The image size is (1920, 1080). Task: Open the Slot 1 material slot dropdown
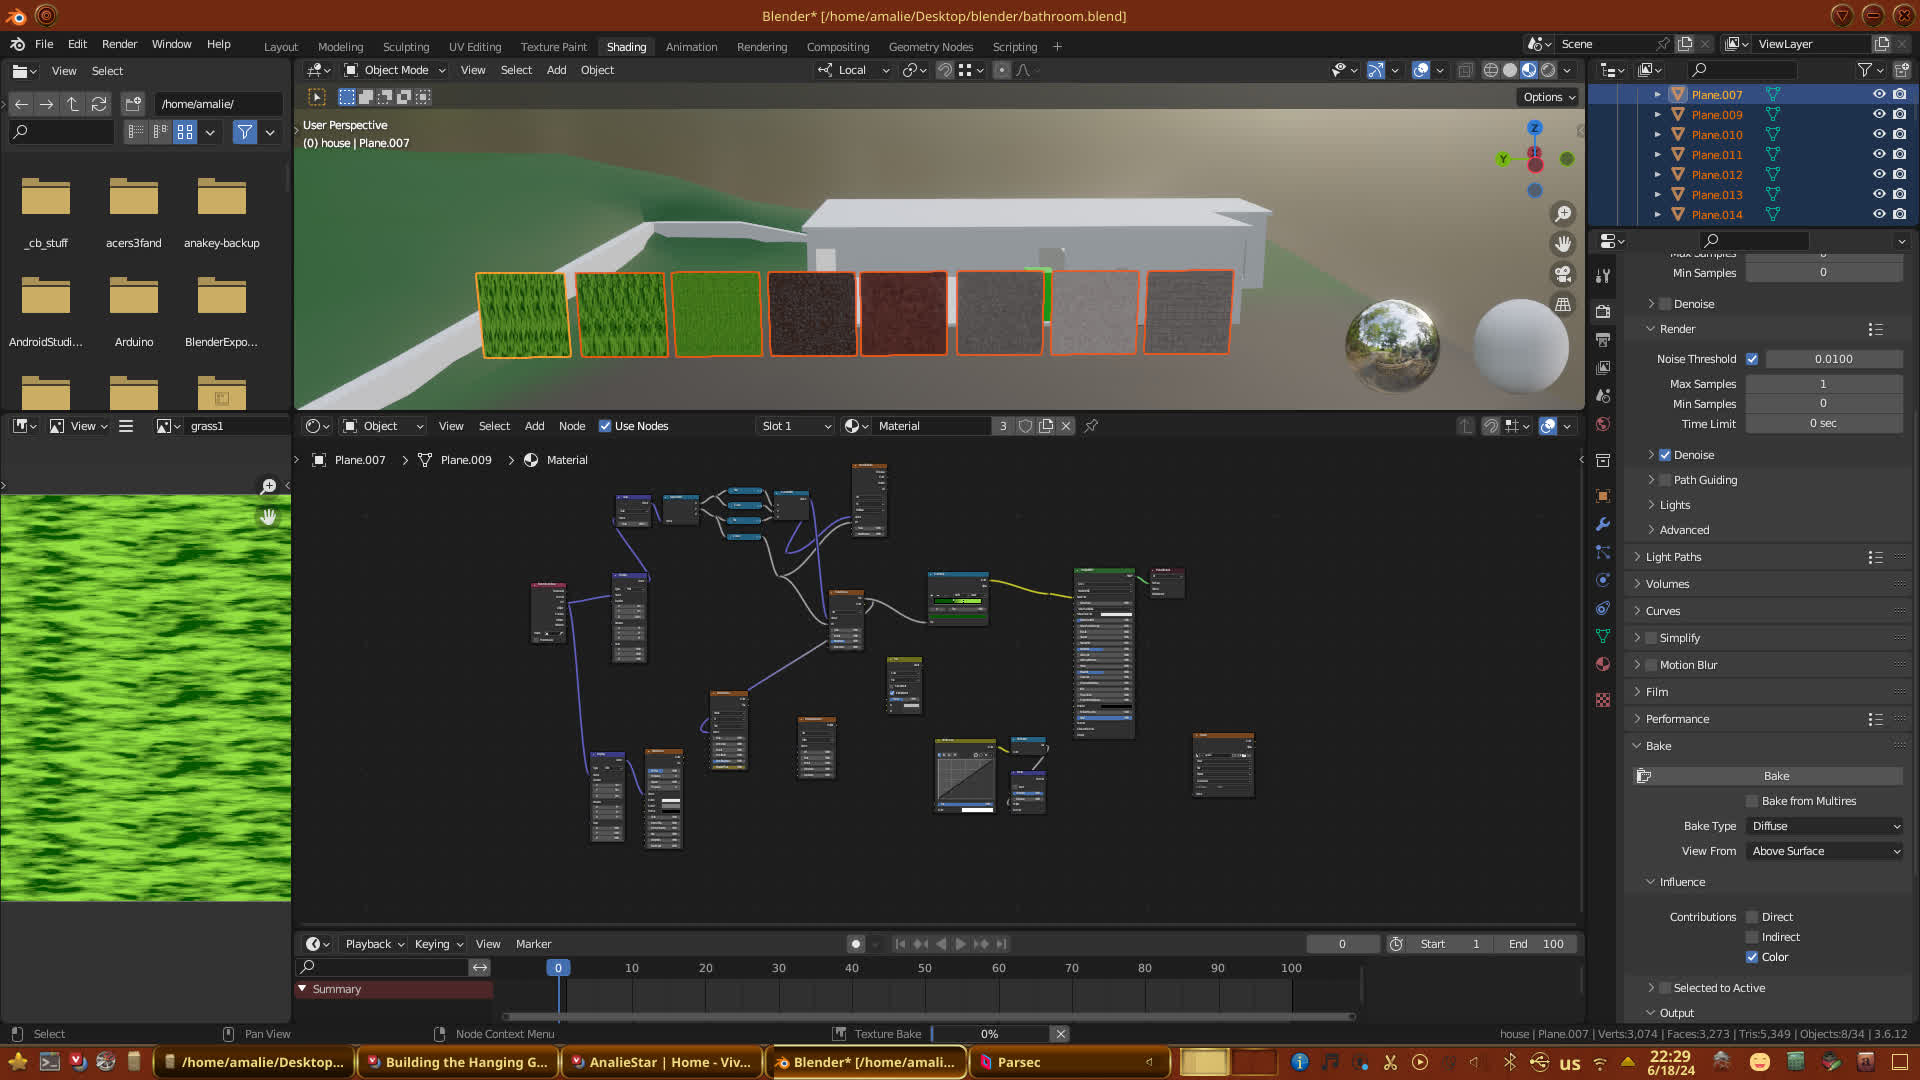coord(795,426)
